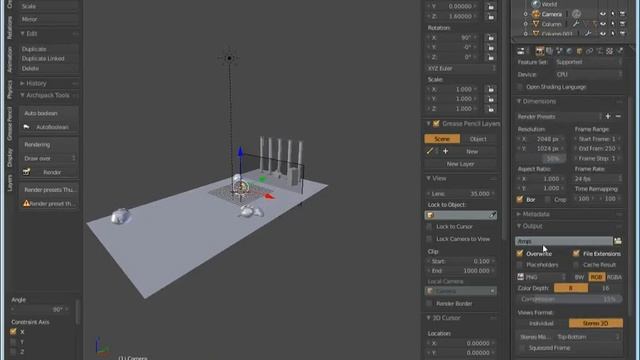
Task: Click the wrench modifier icon on Column row
Action: click(576, 24)
